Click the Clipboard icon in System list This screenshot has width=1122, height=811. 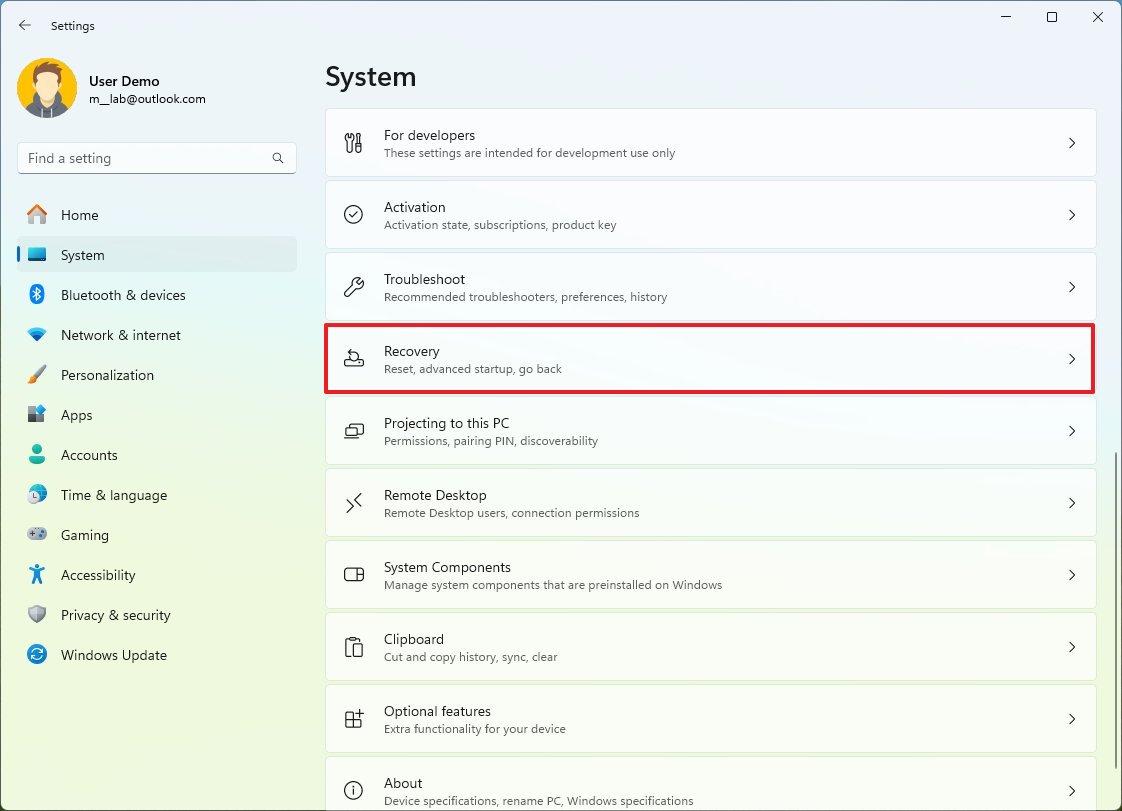354,647
